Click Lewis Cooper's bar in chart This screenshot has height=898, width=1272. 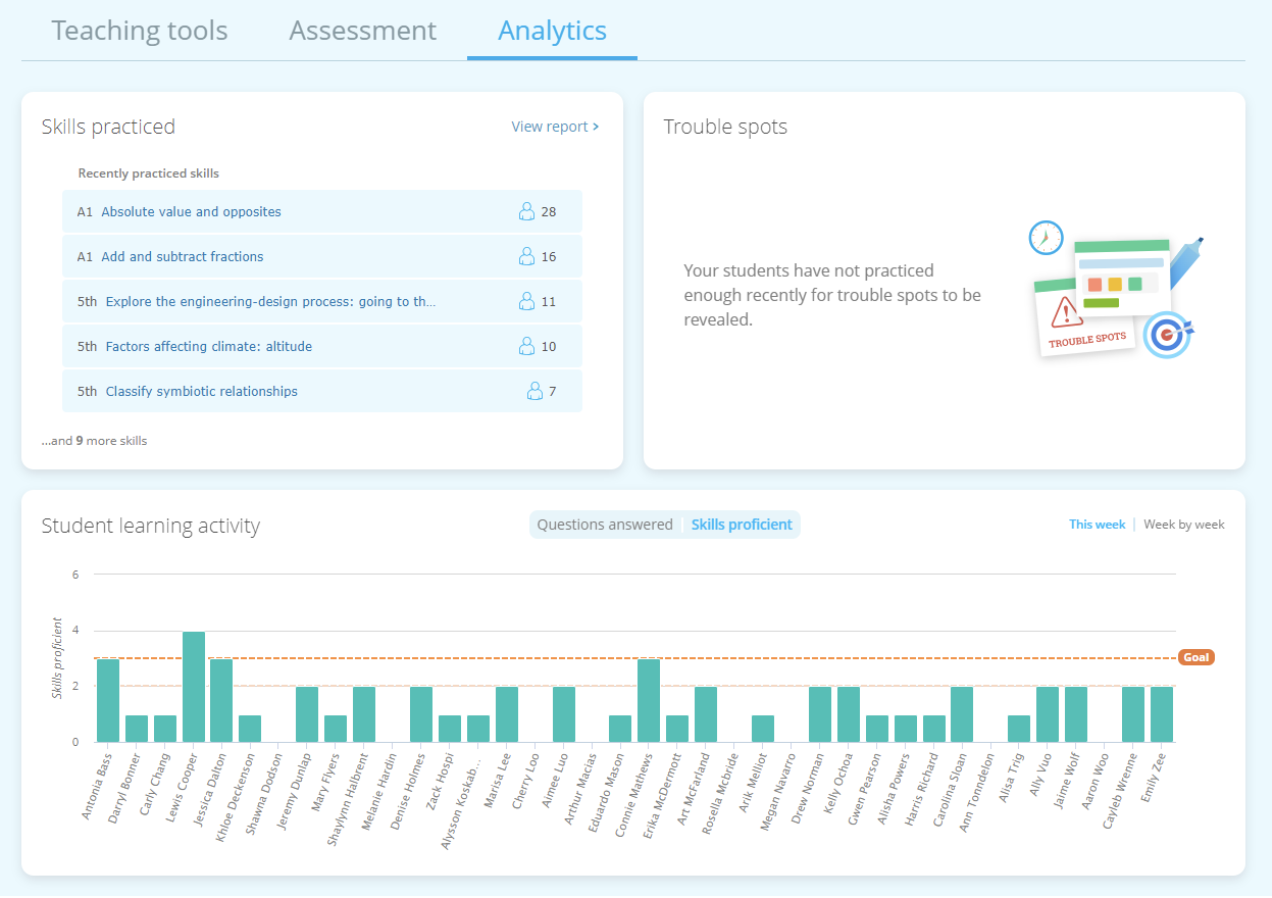tap(194, 687)
